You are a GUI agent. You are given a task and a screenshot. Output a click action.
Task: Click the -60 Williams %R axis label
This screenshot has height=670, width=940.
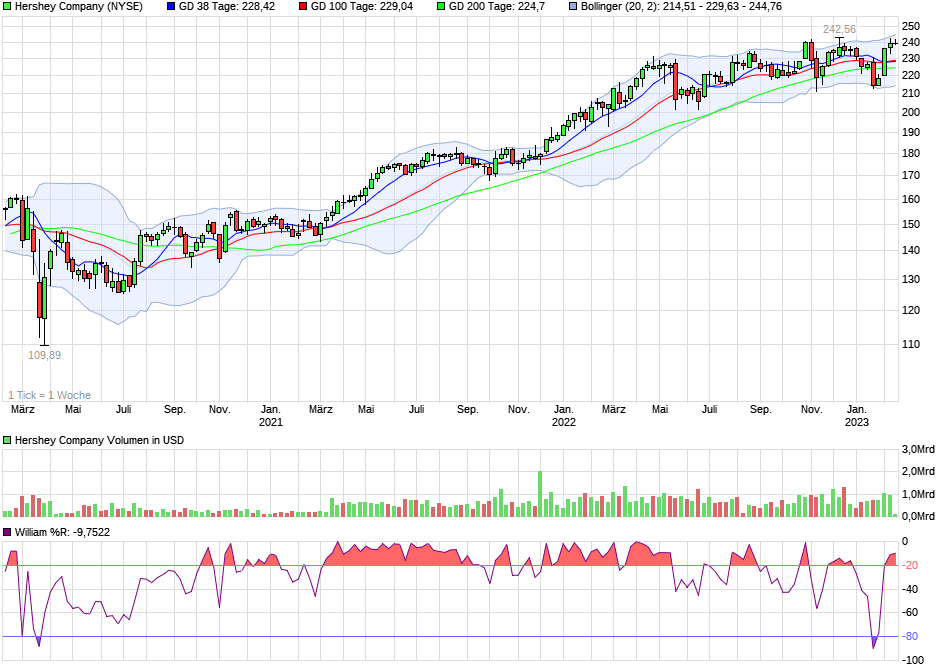tap(911, 612)
